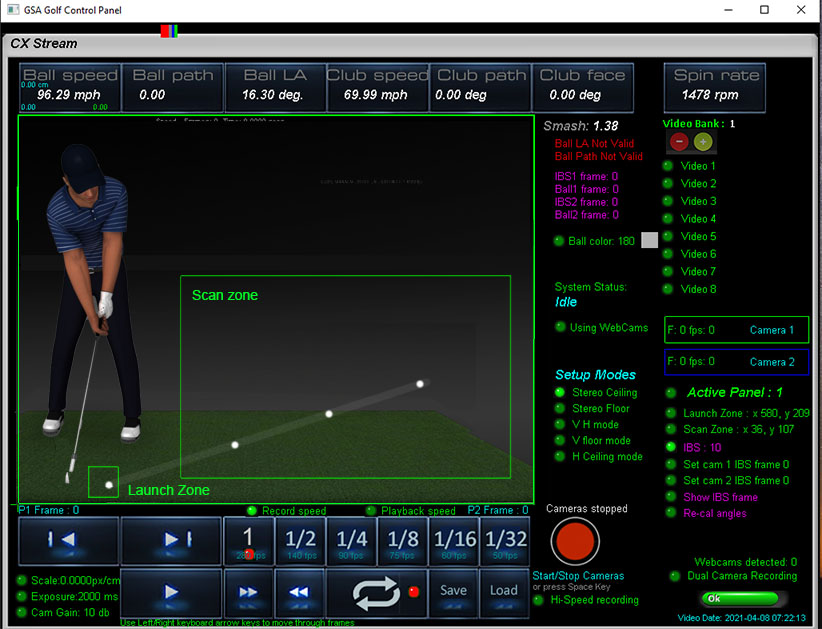Select 1/2 speed at 140 fps

[x=300, y=541]
